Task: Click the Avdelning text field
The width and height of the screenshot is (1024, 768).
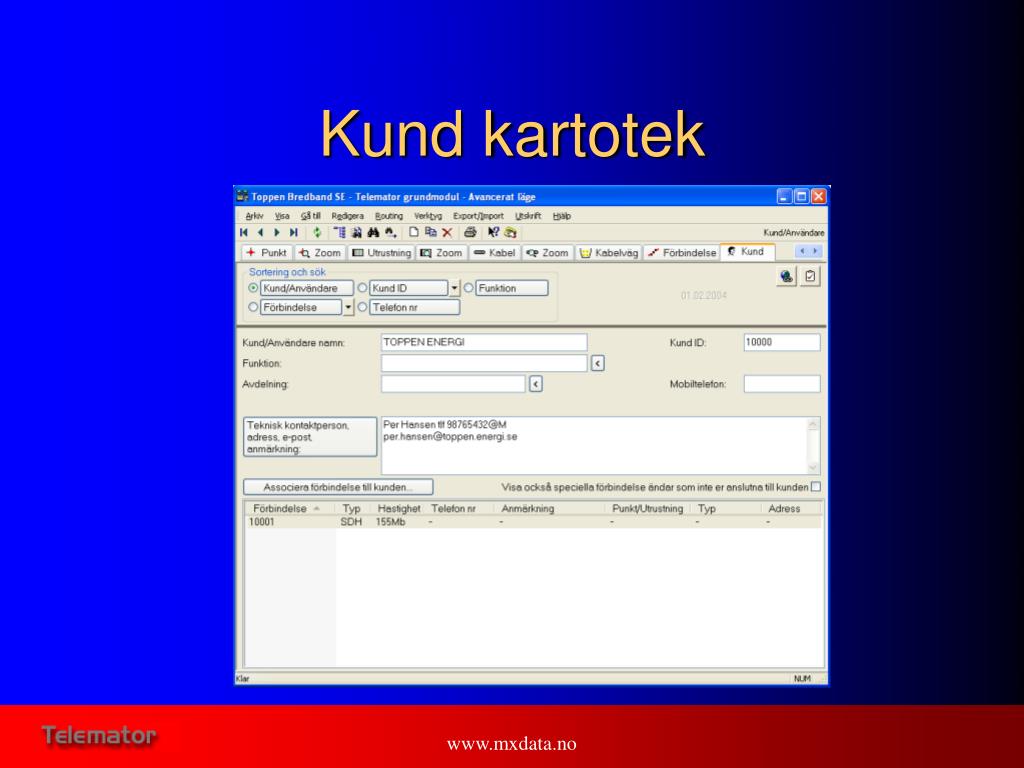Action: pyautogui.click(x=453, y=384)
